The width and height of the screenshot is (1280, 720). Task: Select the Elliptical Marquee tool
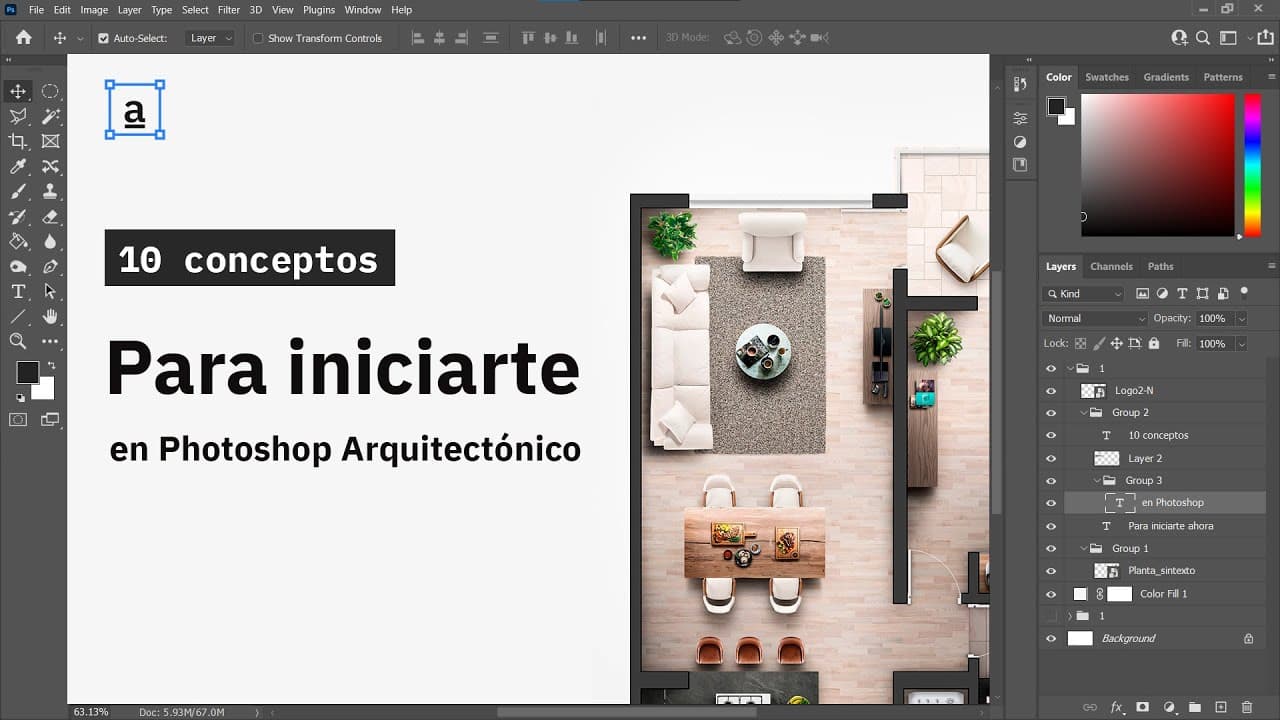pos(50,91)
